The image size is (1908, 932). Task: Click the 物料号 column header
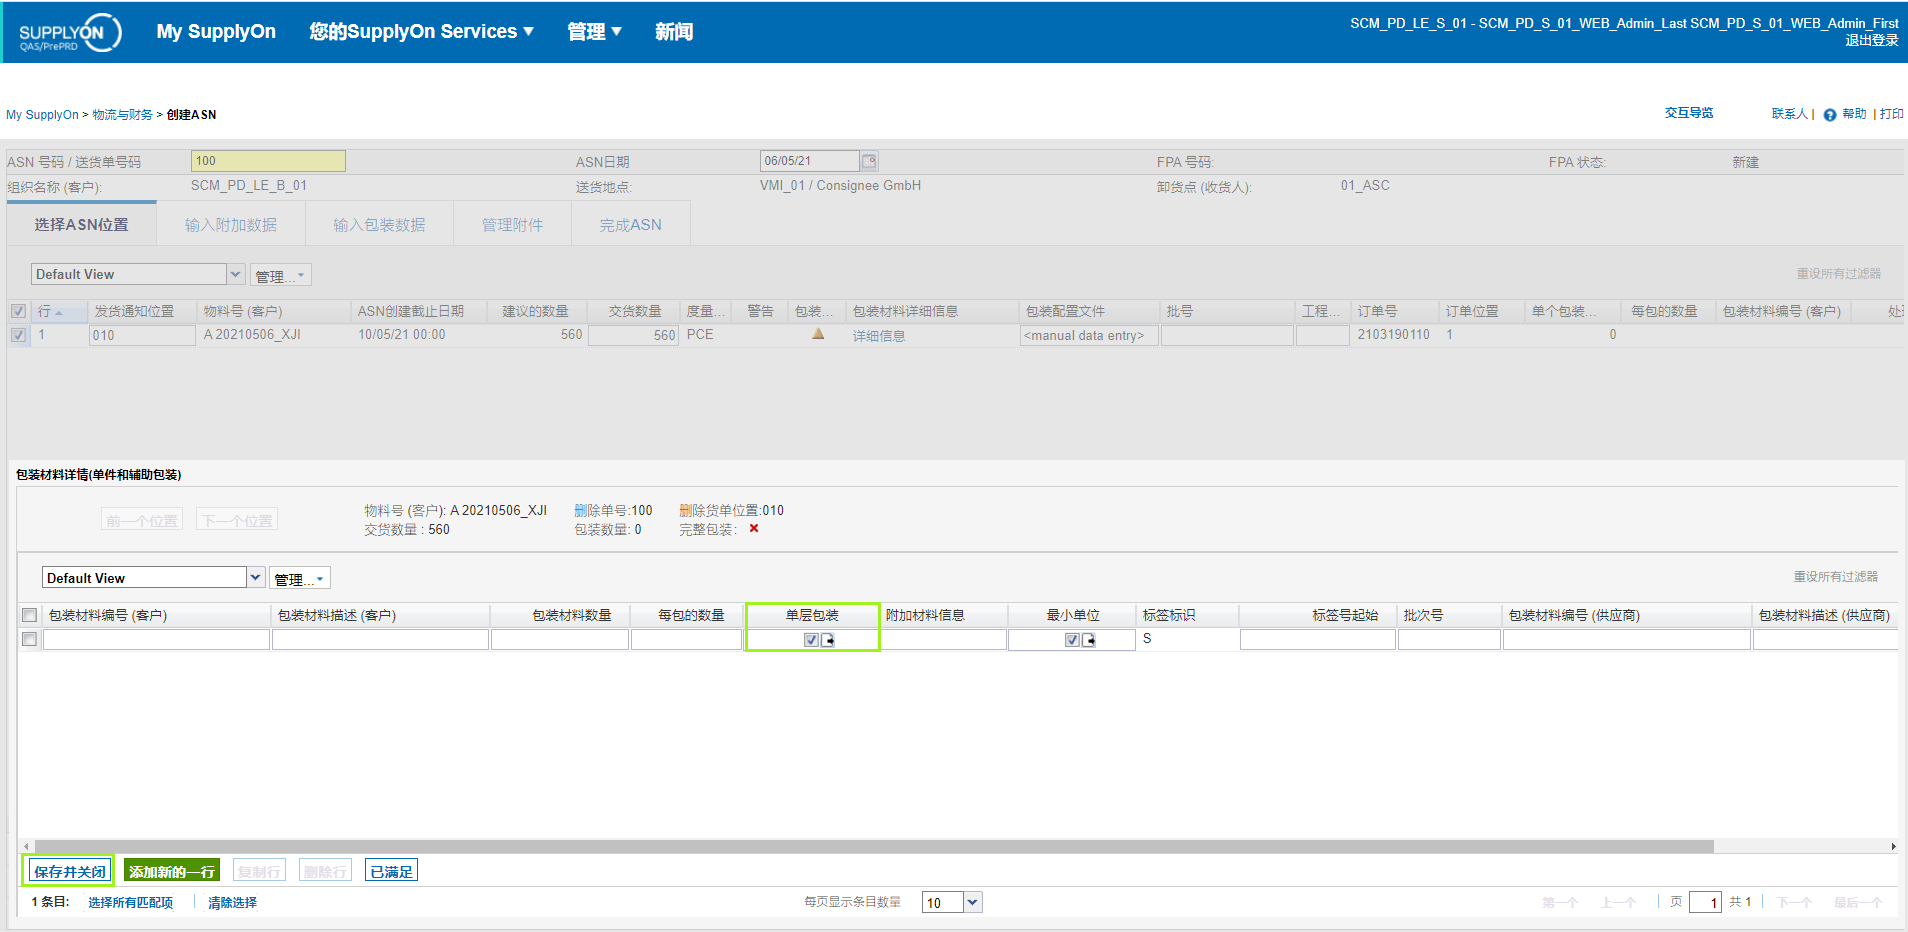click(273, 311)
